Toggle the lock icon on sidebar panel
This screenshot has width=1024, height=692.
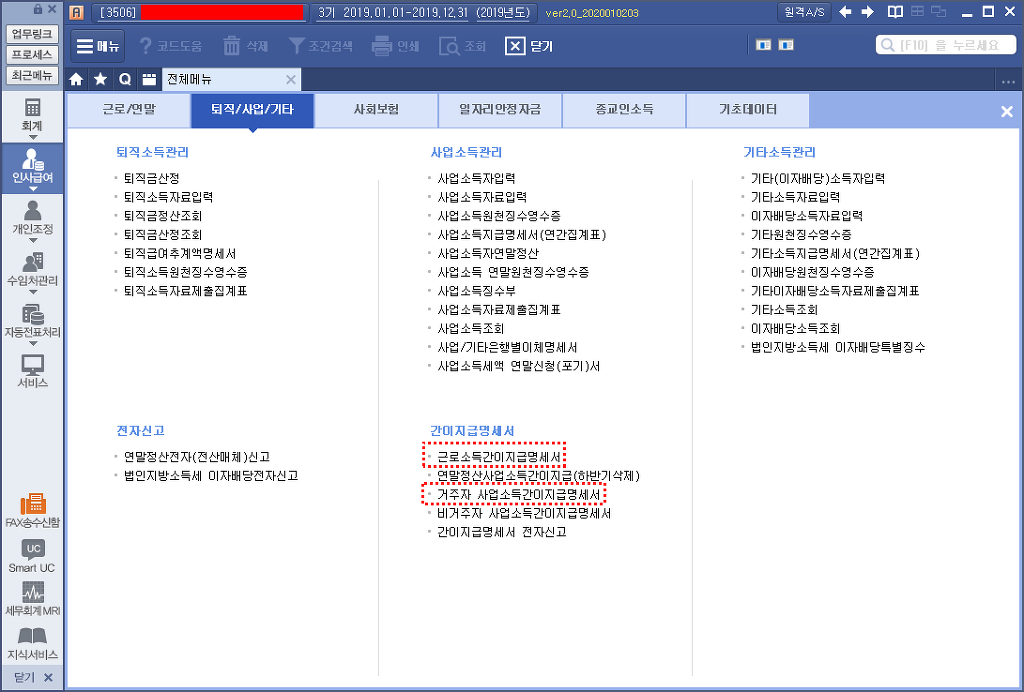[x=37, y=9]
